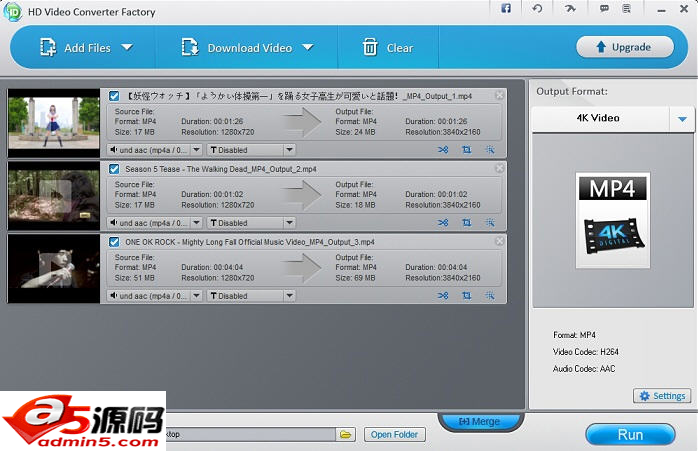This screenshot has width=698, height=451.
Task: Click the clip/trim icon for Walking Dead video
Action: coord(443,223)
